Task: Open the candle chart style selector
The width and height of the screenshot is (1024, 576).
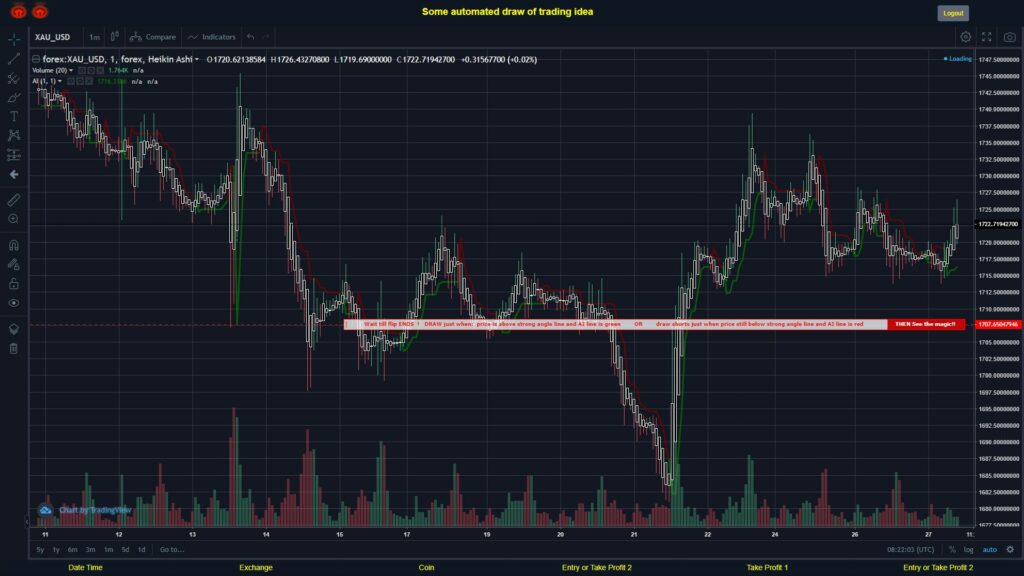Action: click(114, 37)
